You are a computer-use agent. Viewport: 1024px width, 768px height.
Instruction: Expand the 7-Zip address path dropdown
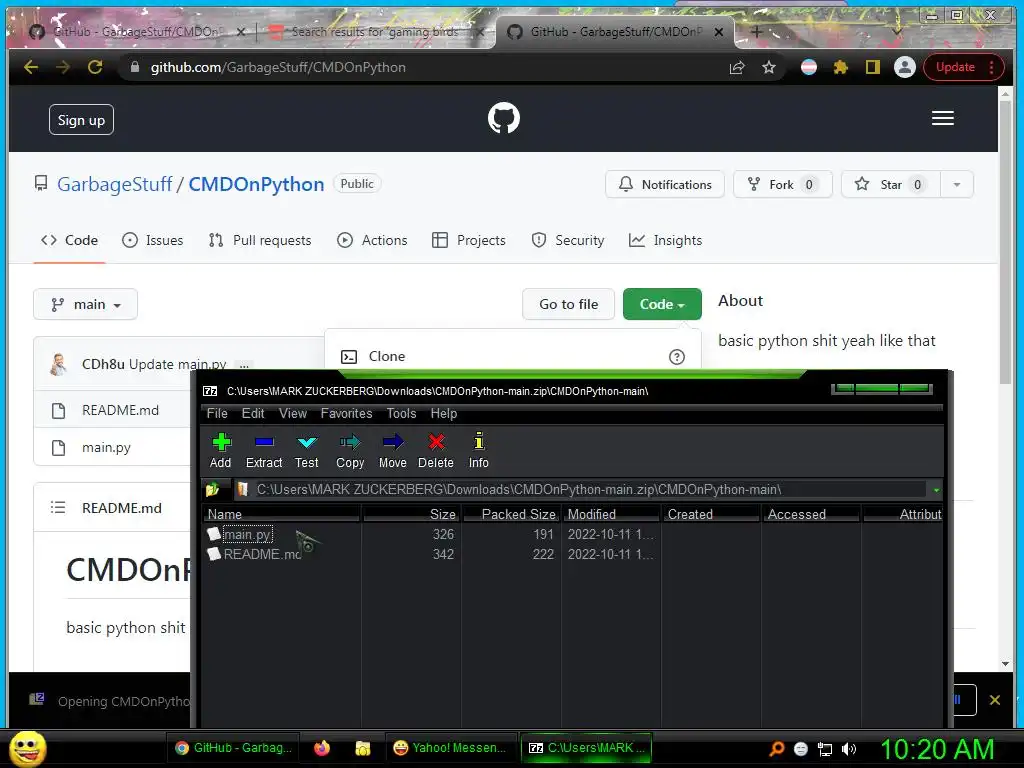[936, 490]
